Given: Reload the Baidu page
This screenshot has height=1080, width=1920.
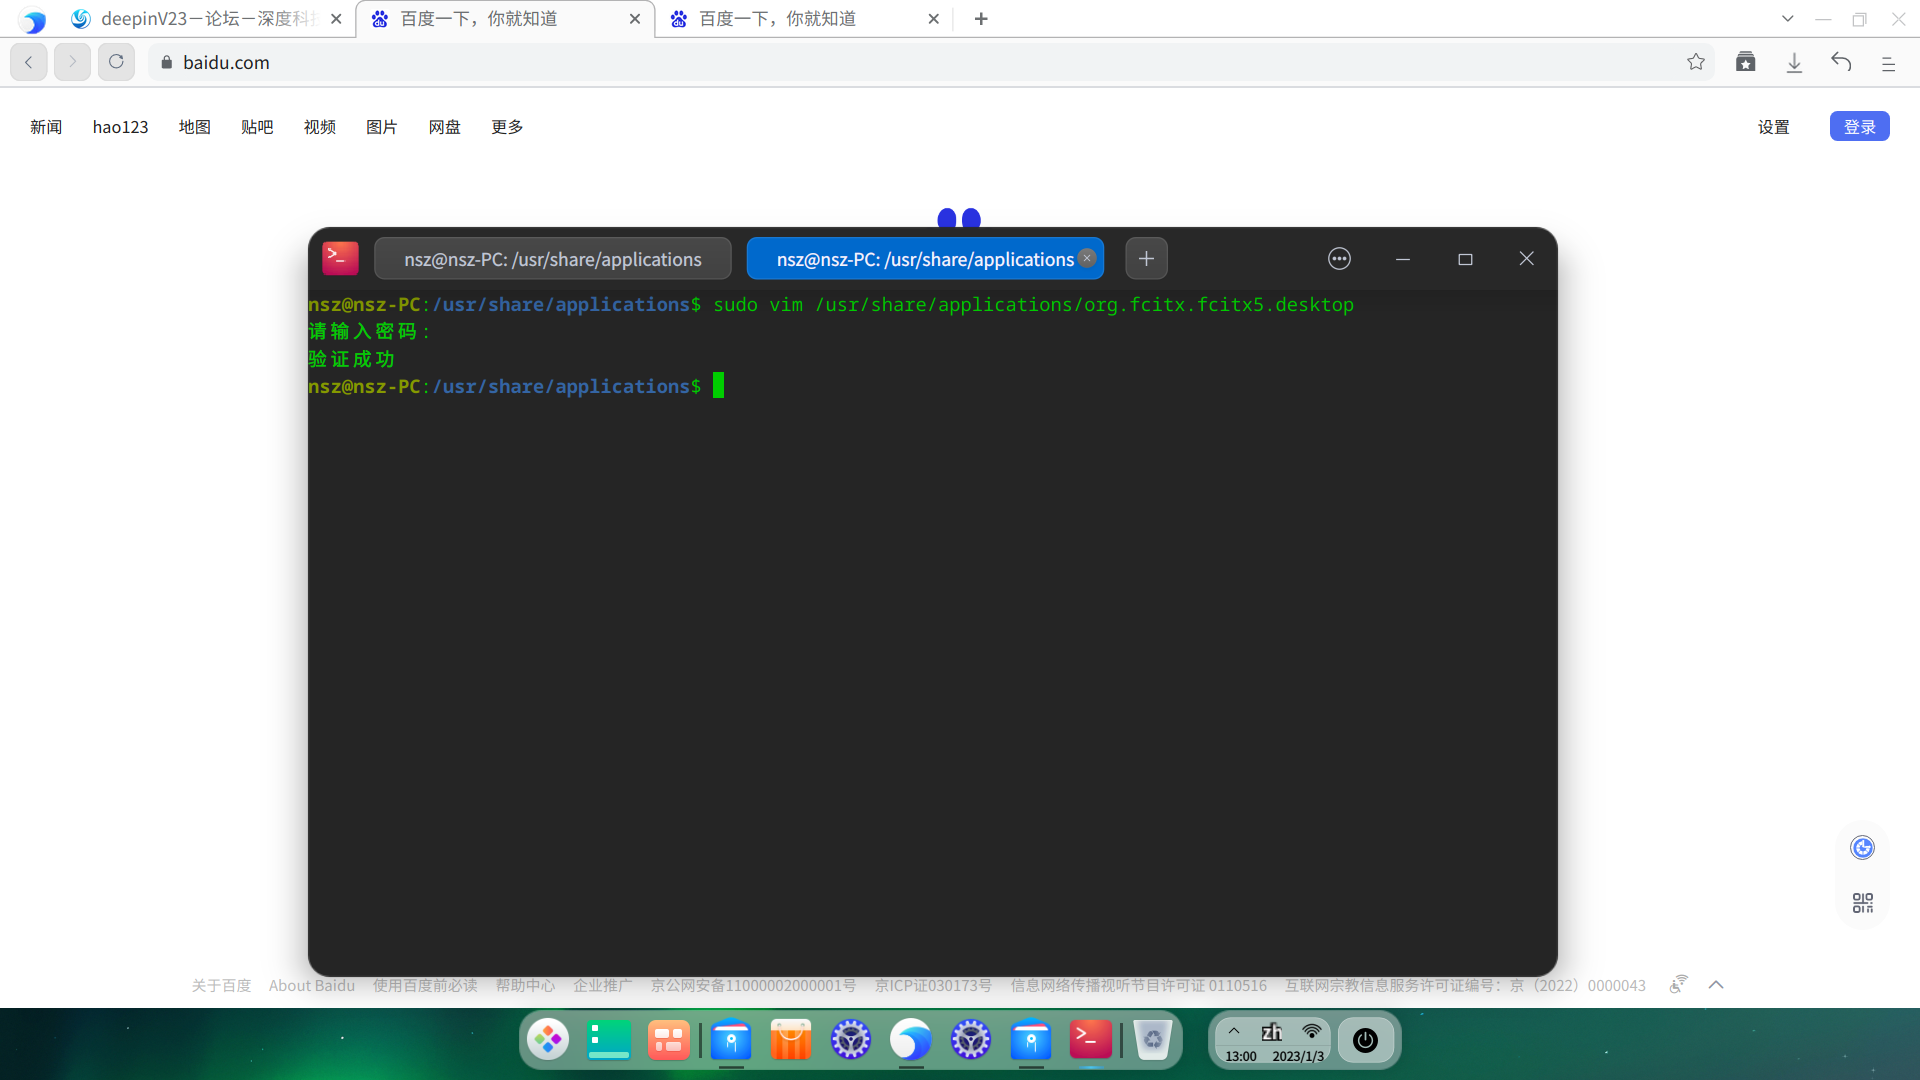Looking at the screenshot, I should point(116,62).
